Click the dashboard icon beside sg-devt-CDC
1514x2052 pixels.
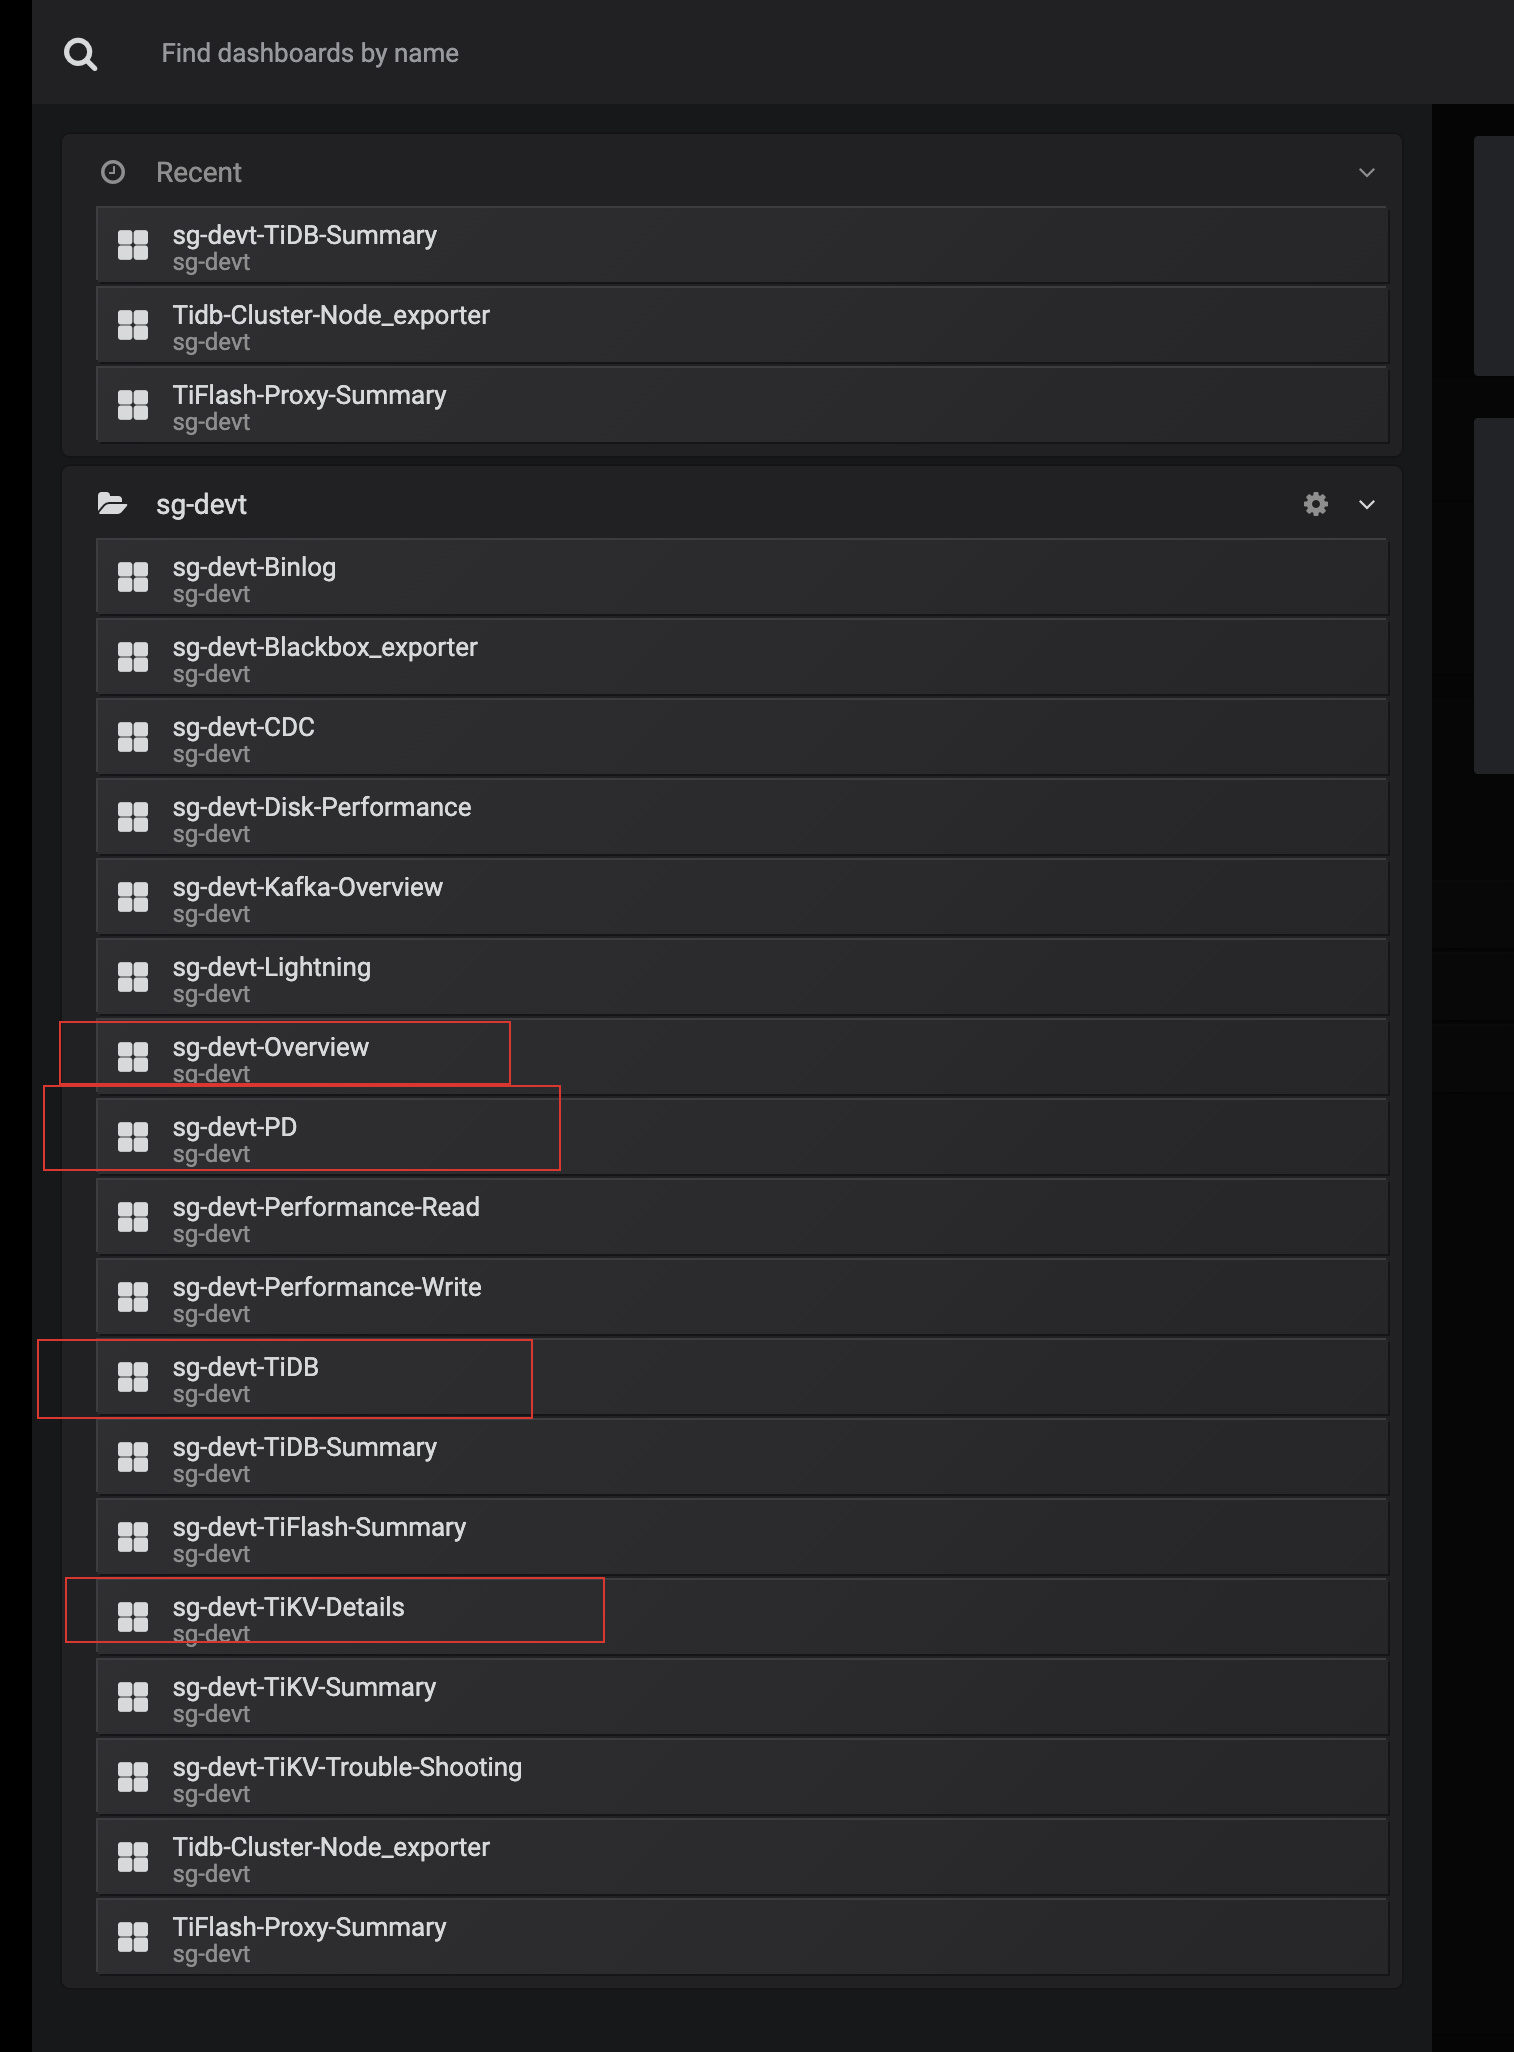click(x=133, y=737)
